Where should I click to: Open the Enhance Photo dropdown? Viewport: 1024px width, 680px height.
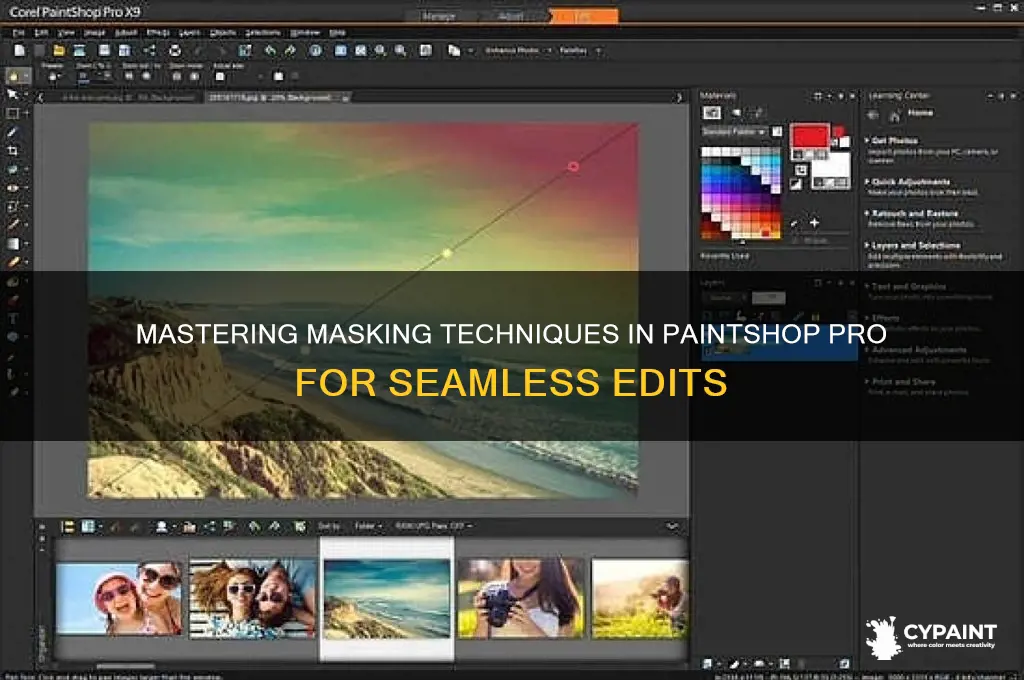tap(518, 50)
